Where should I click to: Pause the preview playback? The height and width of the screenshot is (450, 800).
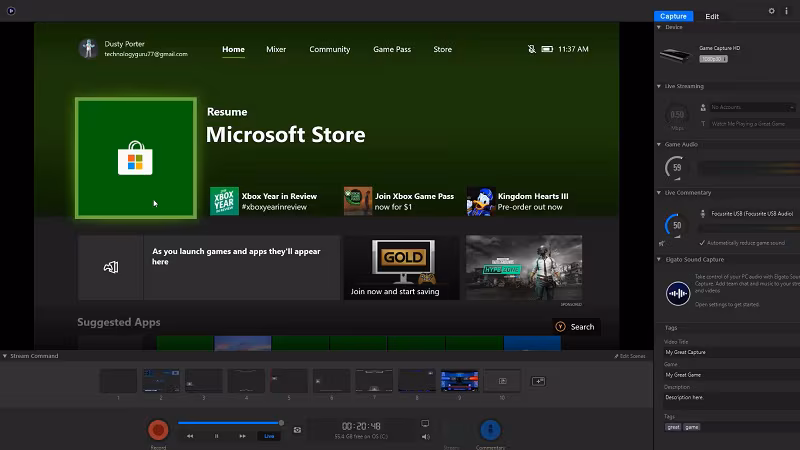(216, 436)
